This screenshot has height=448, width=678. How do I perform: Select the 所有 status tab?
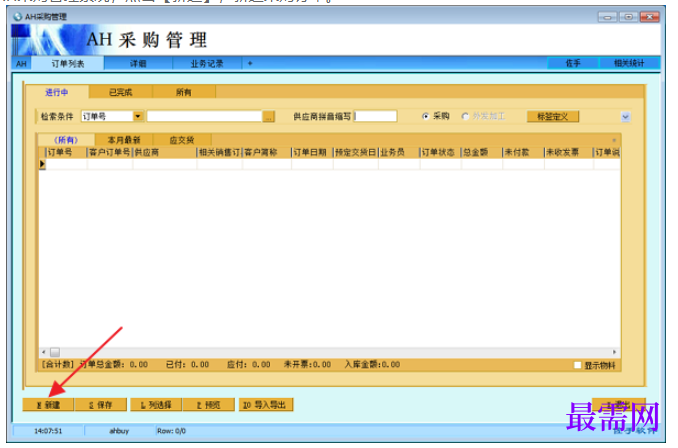[x=183, y=92]
